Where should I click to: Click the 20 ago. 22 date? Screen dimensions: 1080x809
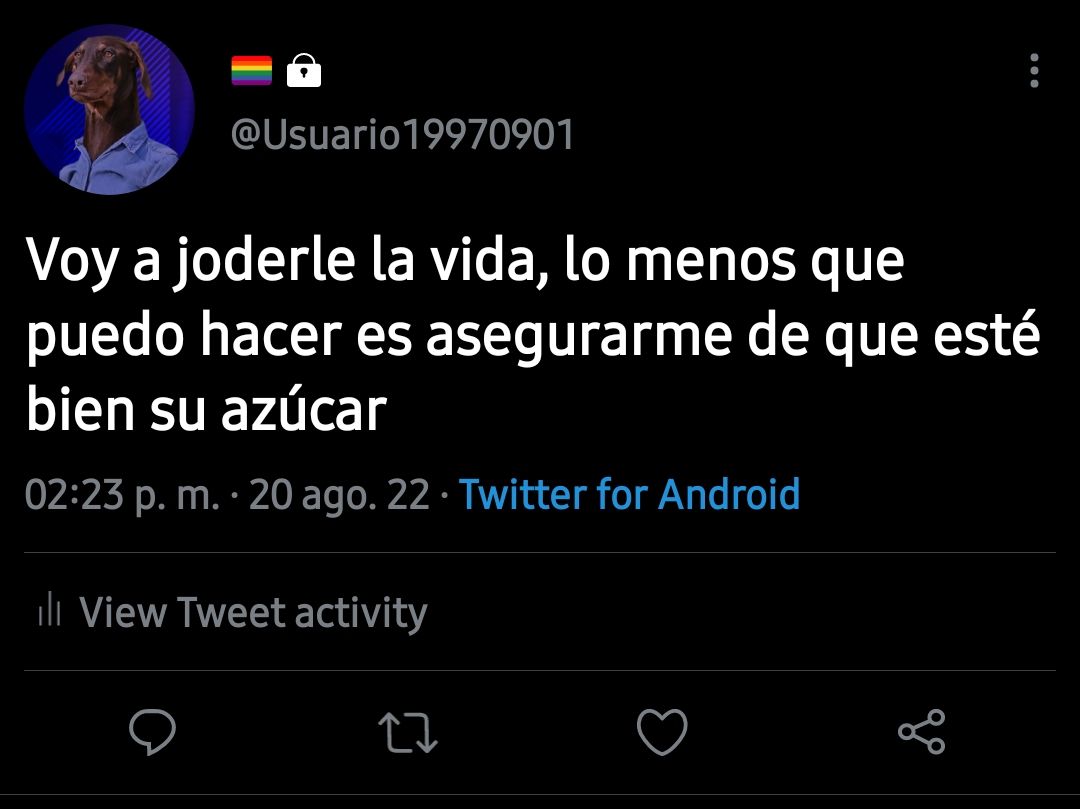pos(339,494)
